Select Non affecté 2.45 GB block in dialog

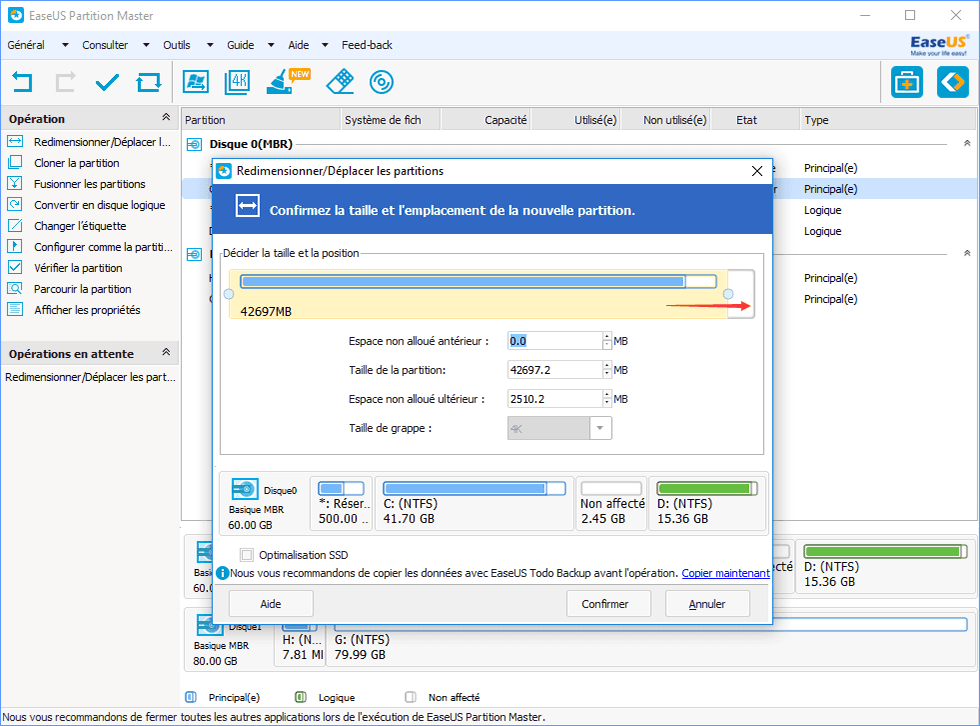[611, 504]
